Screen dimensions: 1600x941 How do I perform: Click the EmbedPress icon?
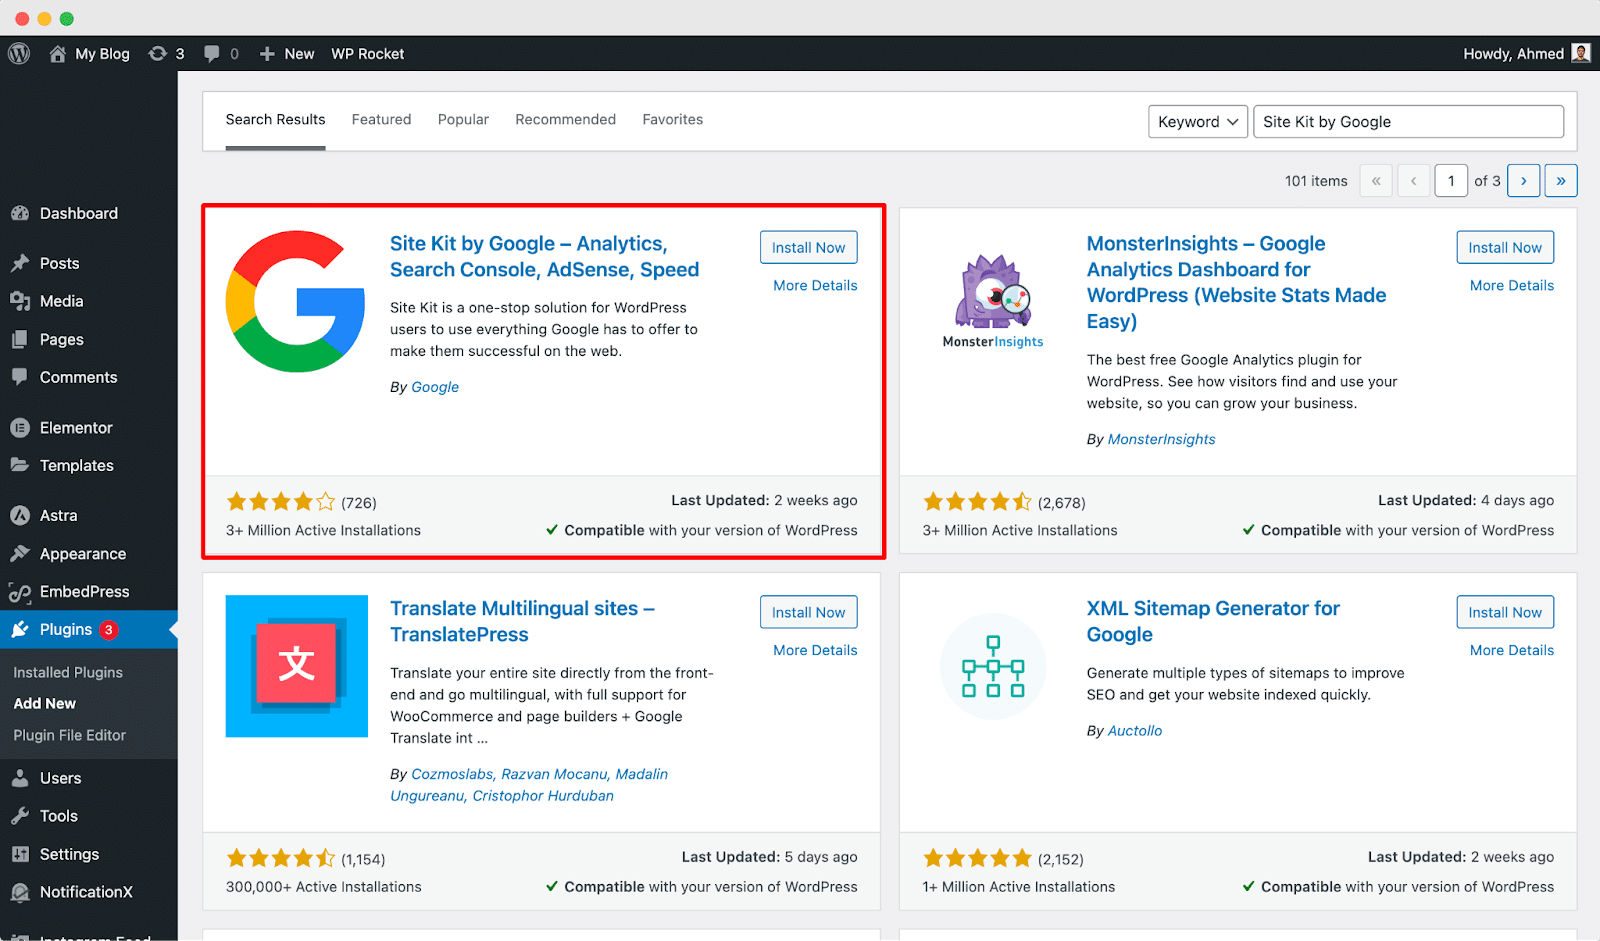pyautogui.click(x=21, y=591)
